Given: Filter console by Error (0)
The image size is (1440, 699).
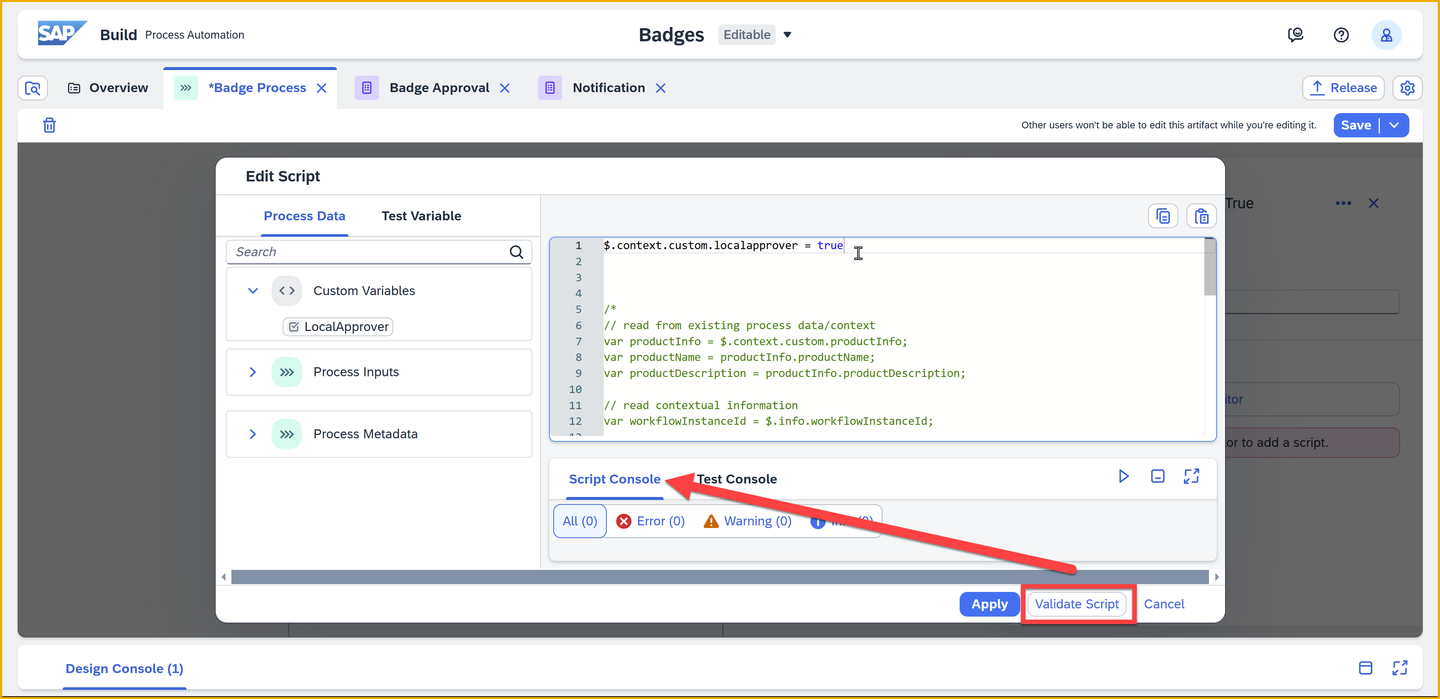Looking at the screenshot, I should click(x=651, y=521).
